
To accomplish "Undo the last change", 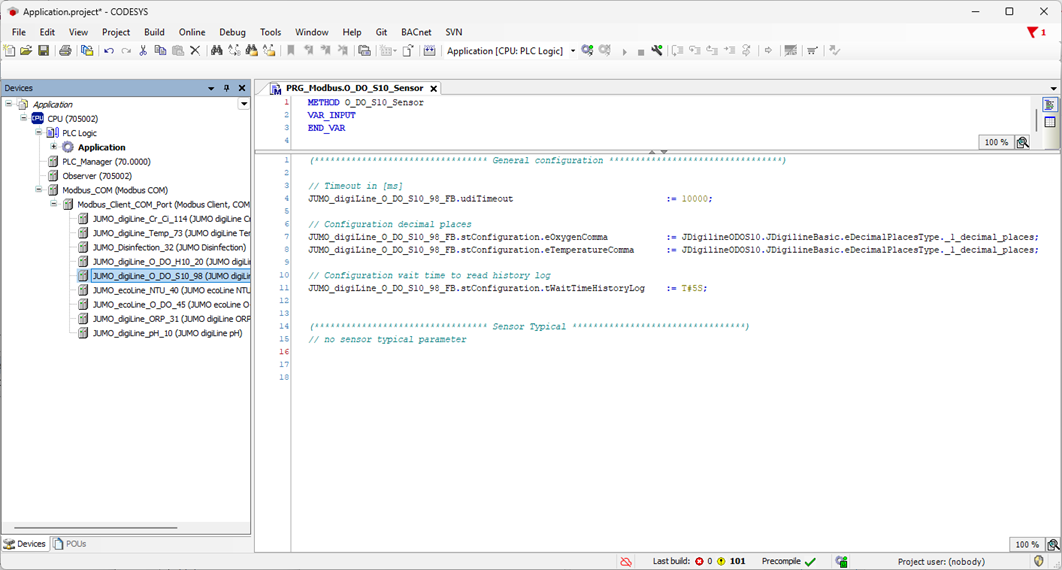I will [x=108, y=51].
